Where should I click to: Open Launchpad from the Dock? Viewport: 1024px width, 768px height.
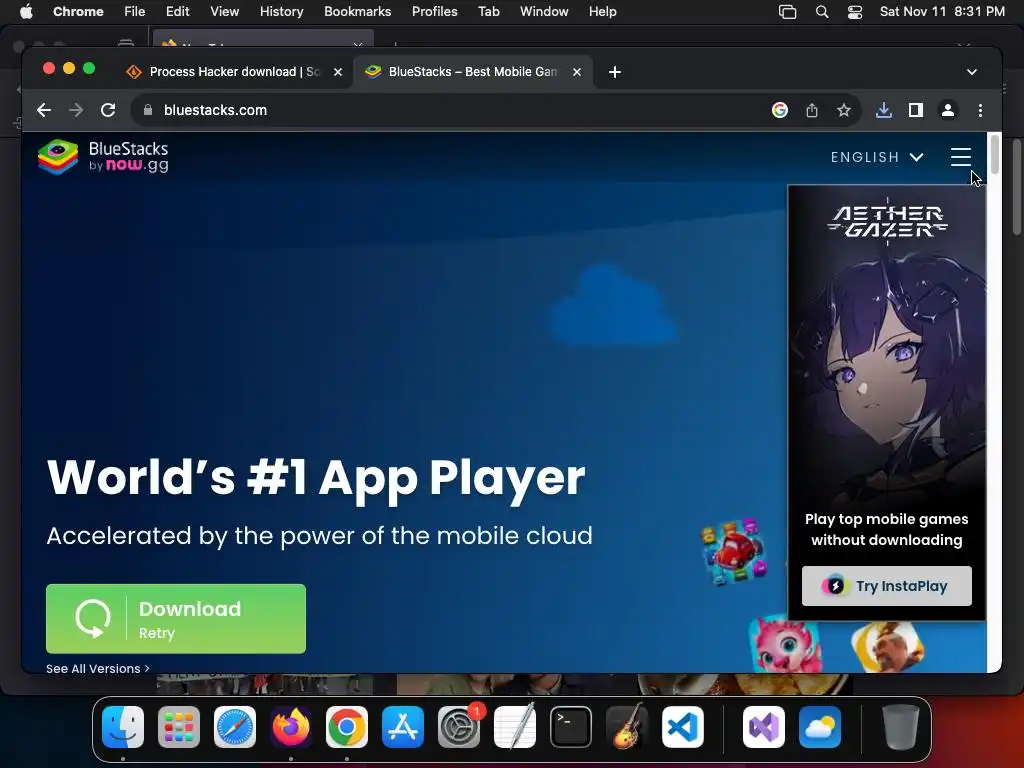click(179, 727)
